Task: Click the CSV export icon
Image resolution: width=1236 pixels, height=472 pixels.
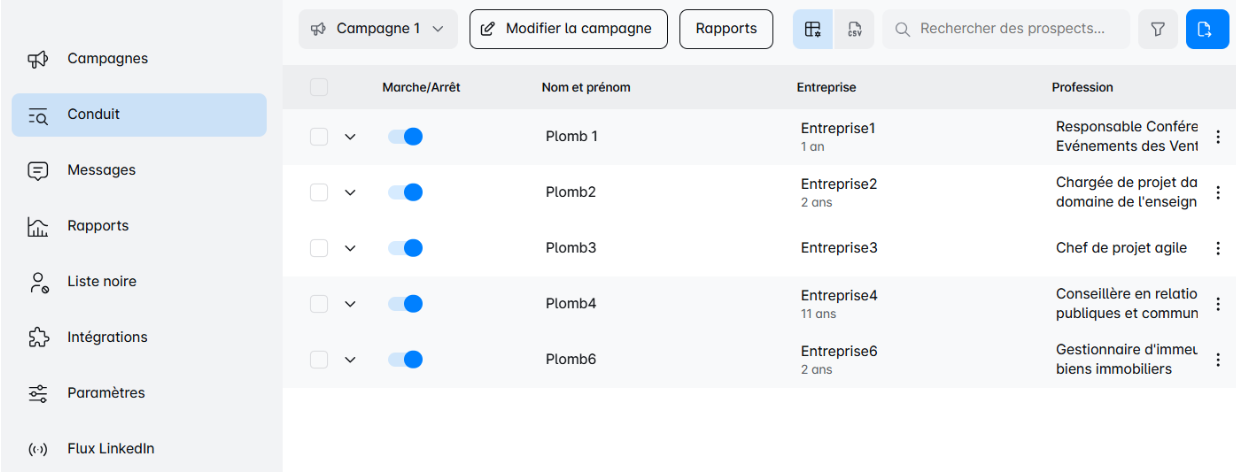Action: point(854,29)
